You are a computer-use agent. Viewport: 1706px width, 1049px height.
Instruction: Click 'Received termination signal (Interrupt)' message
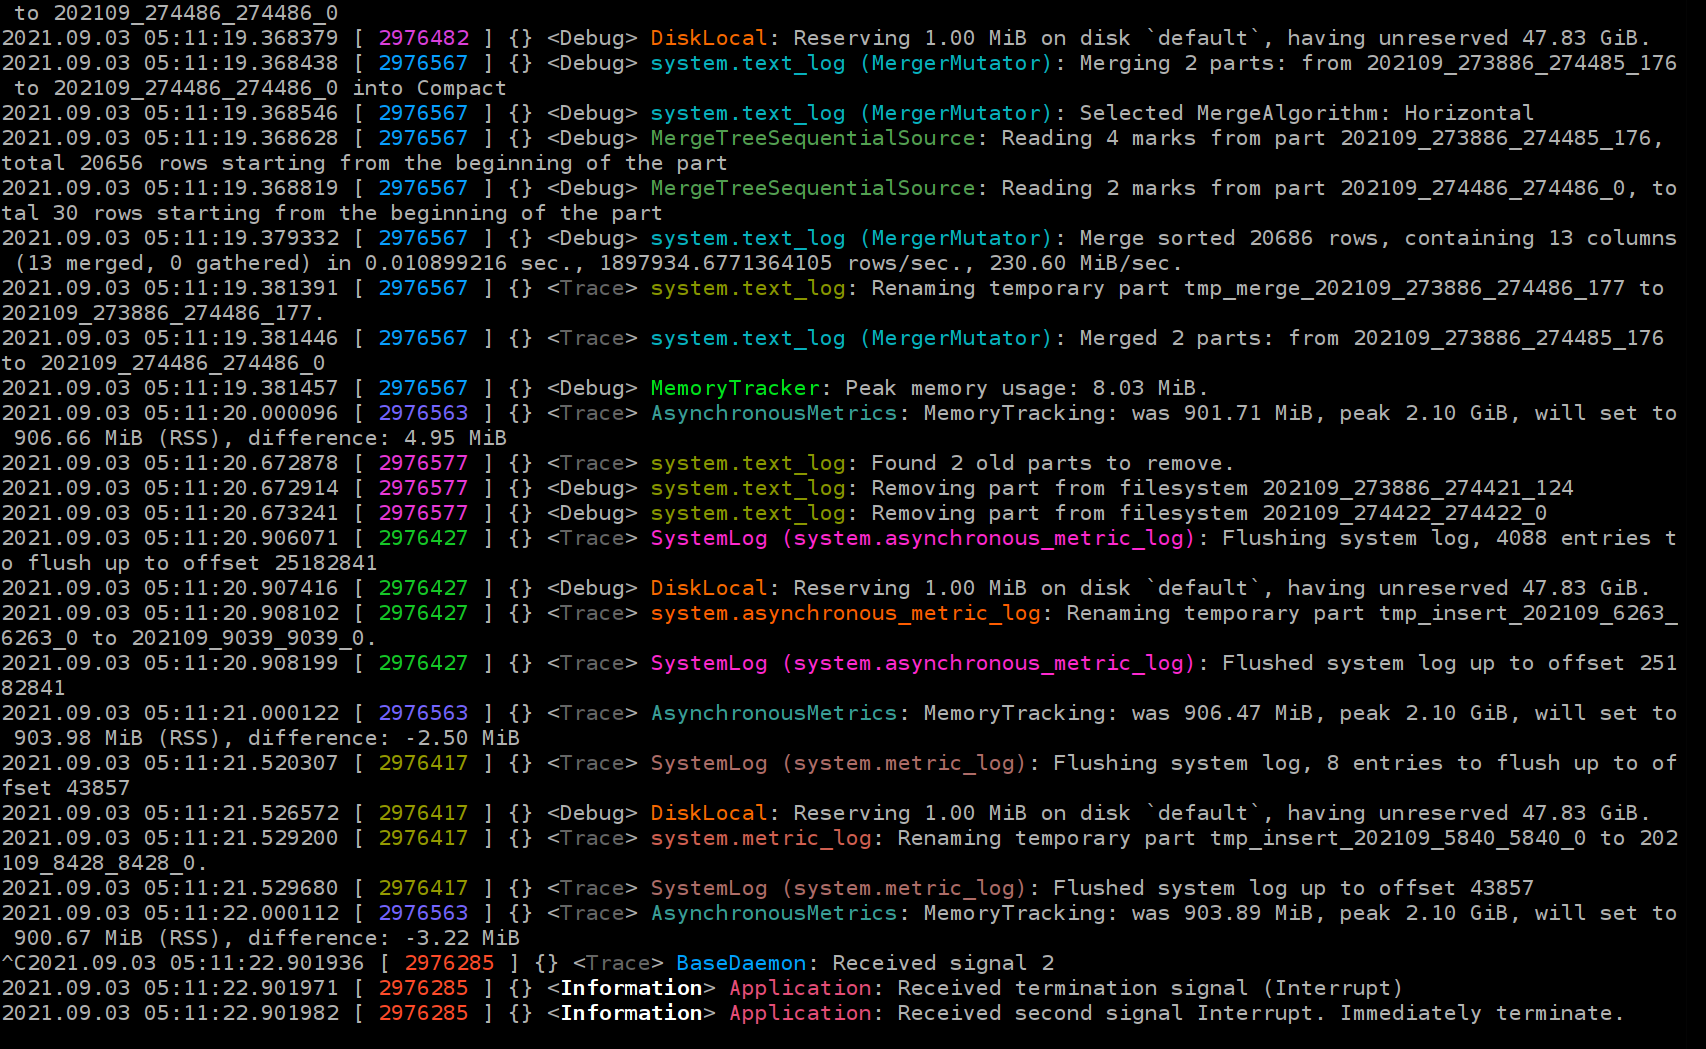pyautogui.click(x=1149, y=988)
